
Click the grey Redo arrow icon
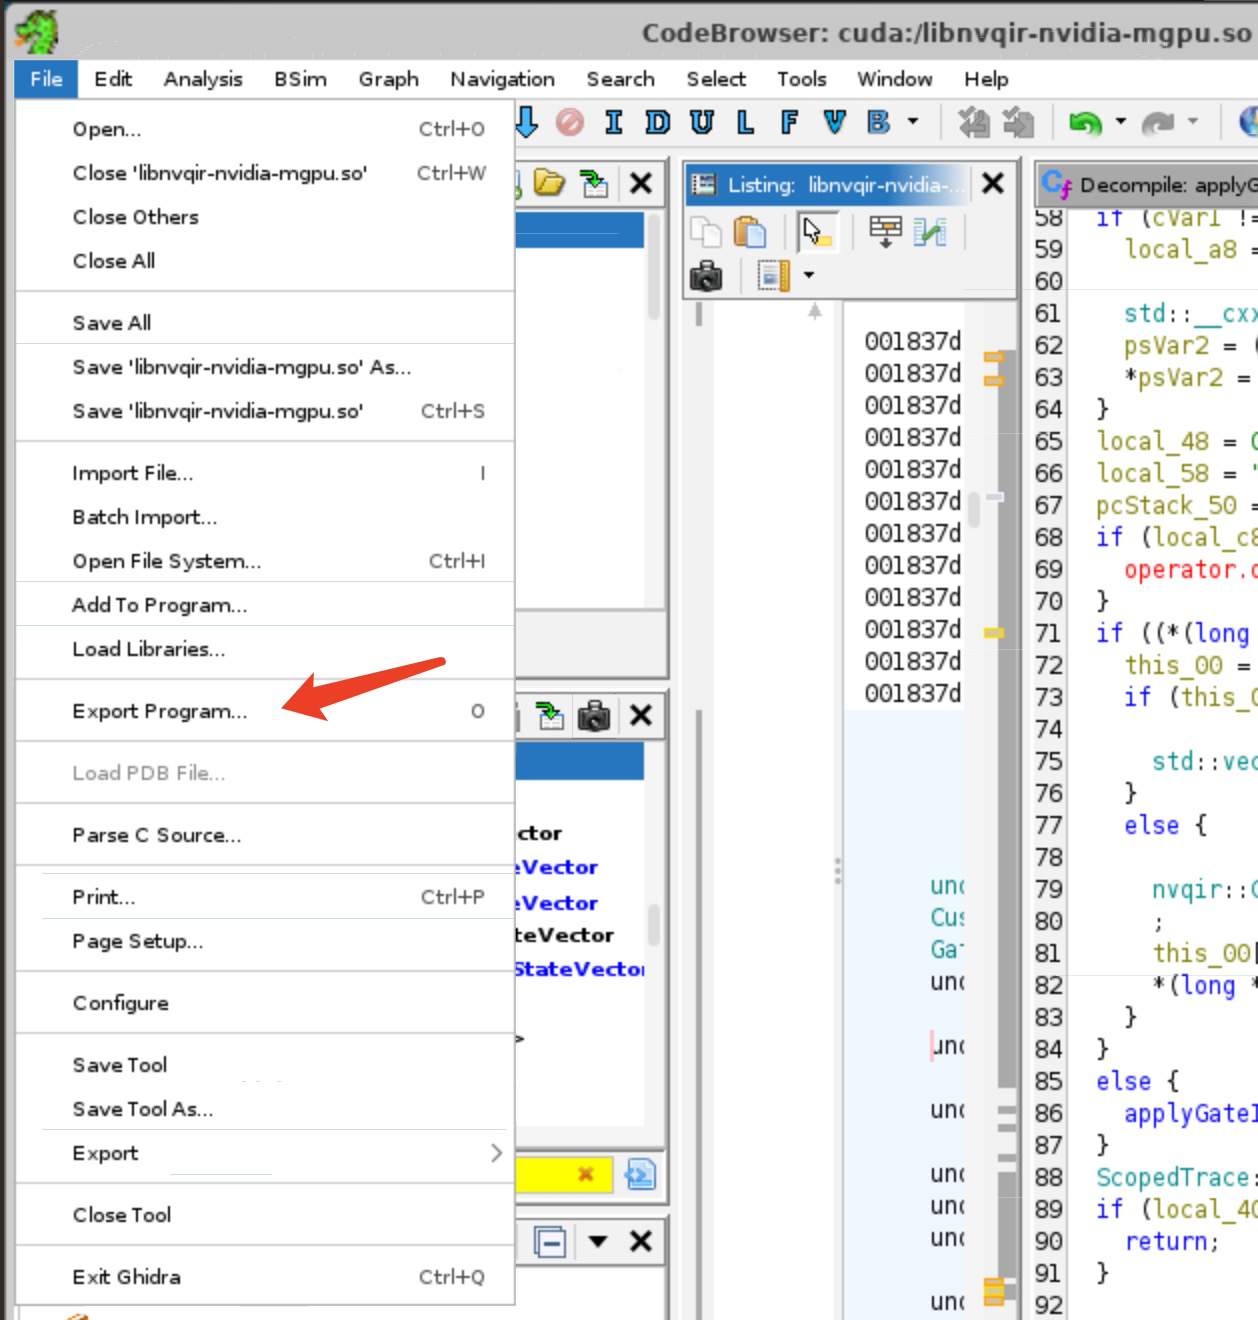(x=1157, y=122)
